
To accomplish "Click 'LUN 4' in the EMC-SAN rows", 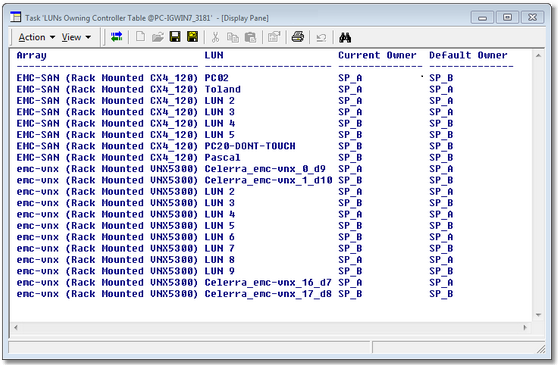I will coord(220,123).
